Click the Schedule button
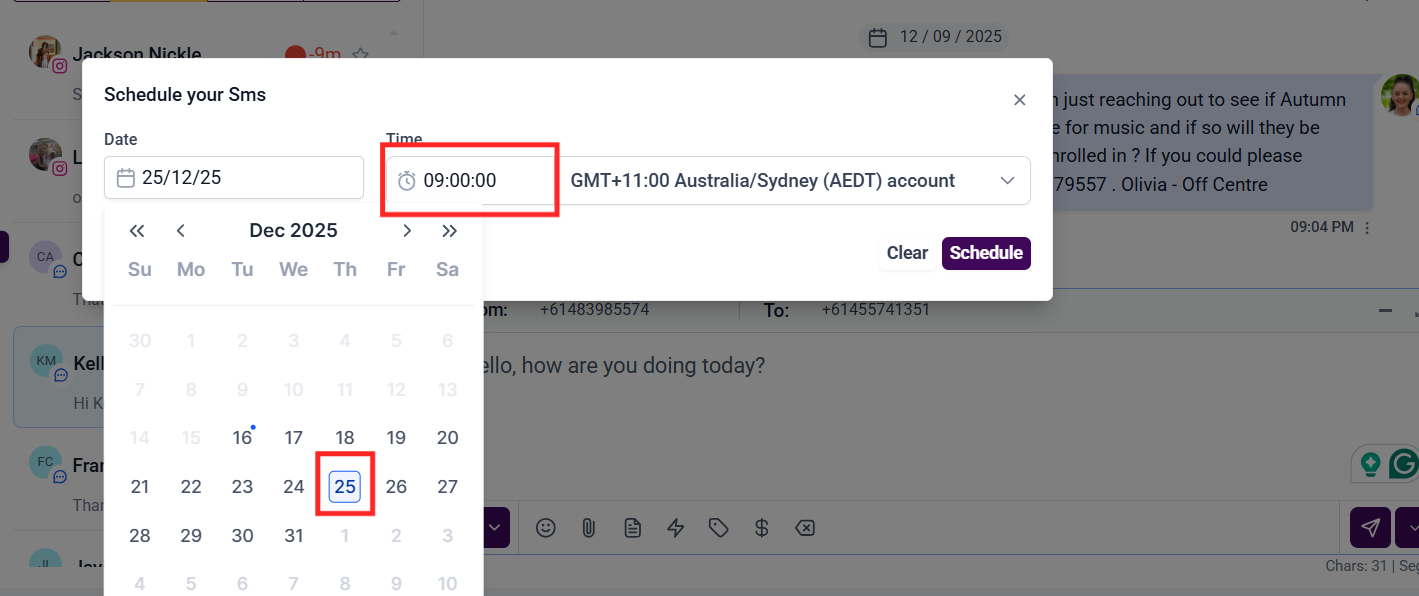The height and width of the screenshot is (596, 1419). point(986,253)
